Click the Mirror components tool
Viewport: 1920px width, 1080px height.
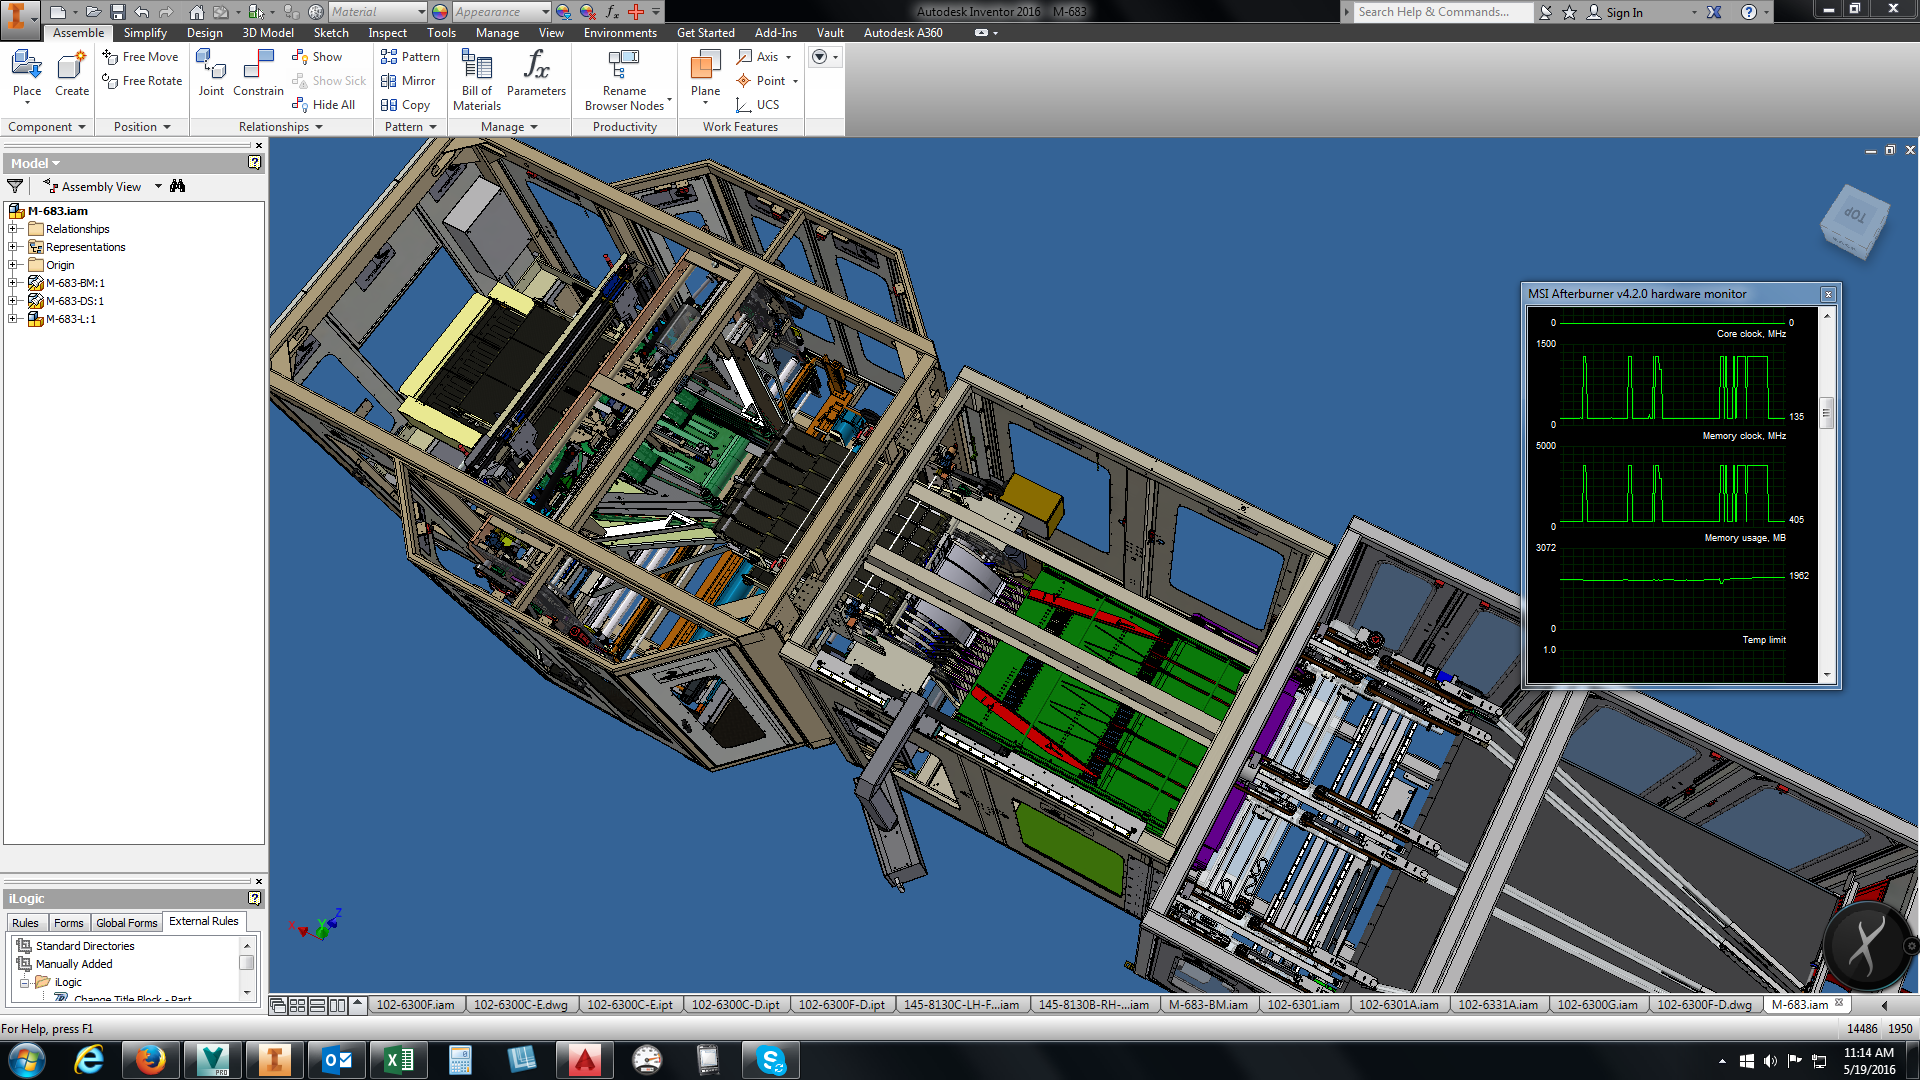point(408,81)
